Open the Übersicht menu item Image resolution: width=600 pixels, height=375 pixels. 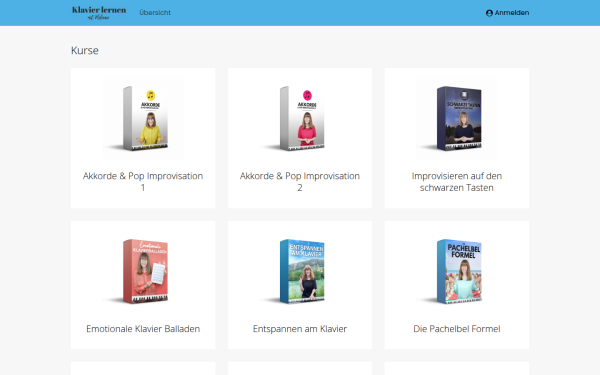(x=155, y=13)
